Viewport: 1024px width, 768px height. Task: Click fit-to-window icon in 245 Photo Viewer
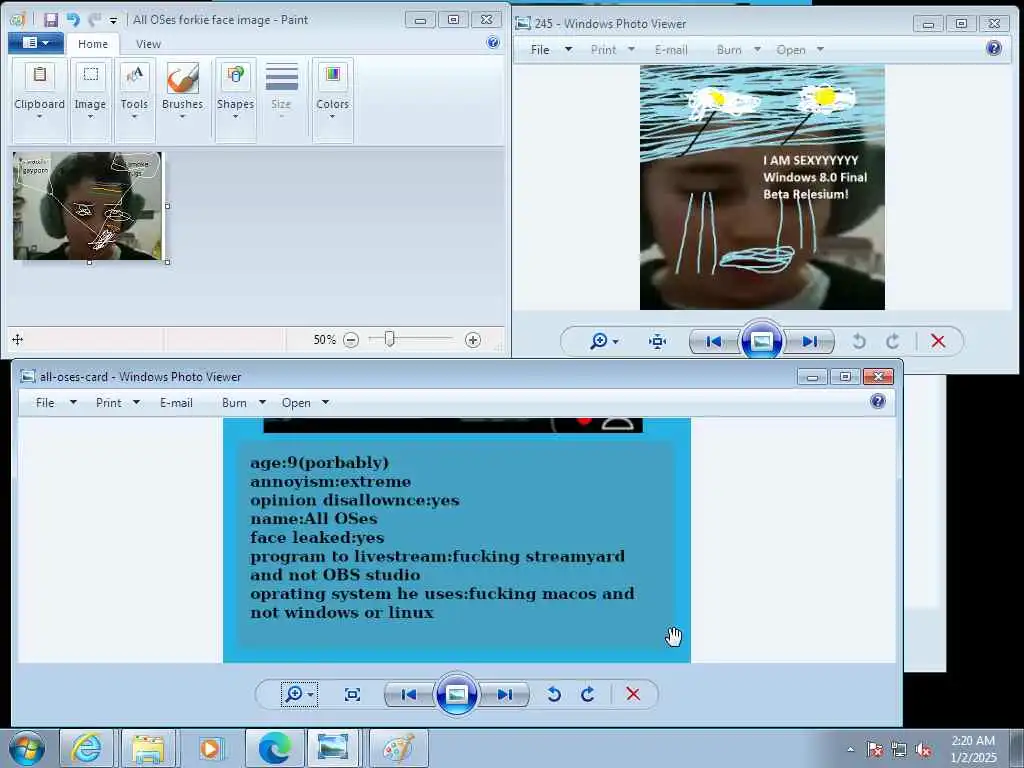click(x=657, y=341)
